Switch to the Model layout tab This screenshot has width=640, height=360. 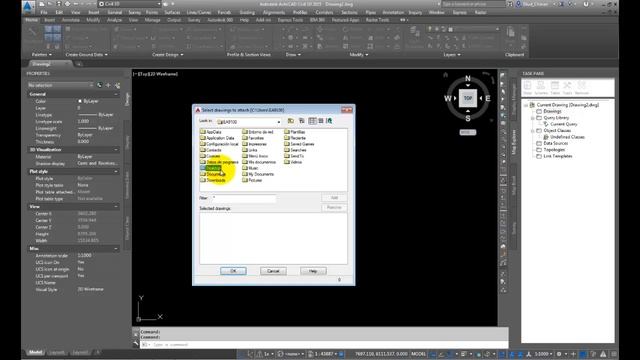coord(36,352)
